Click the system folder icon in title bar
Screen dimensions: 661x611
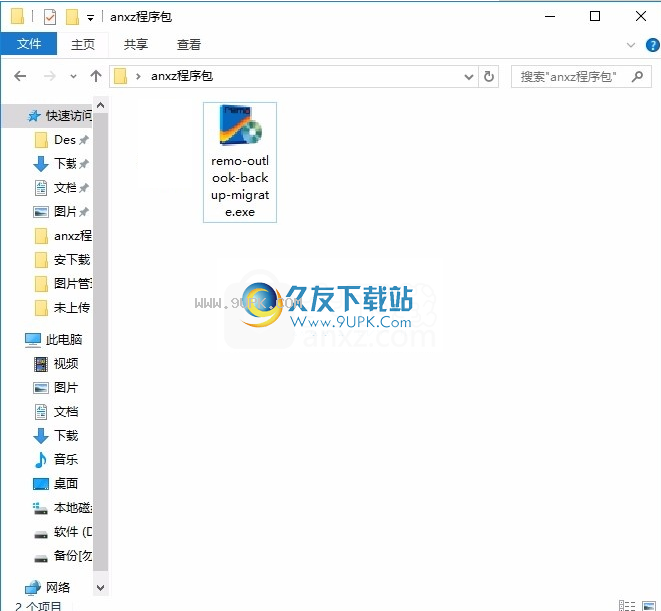pos(17,17)
